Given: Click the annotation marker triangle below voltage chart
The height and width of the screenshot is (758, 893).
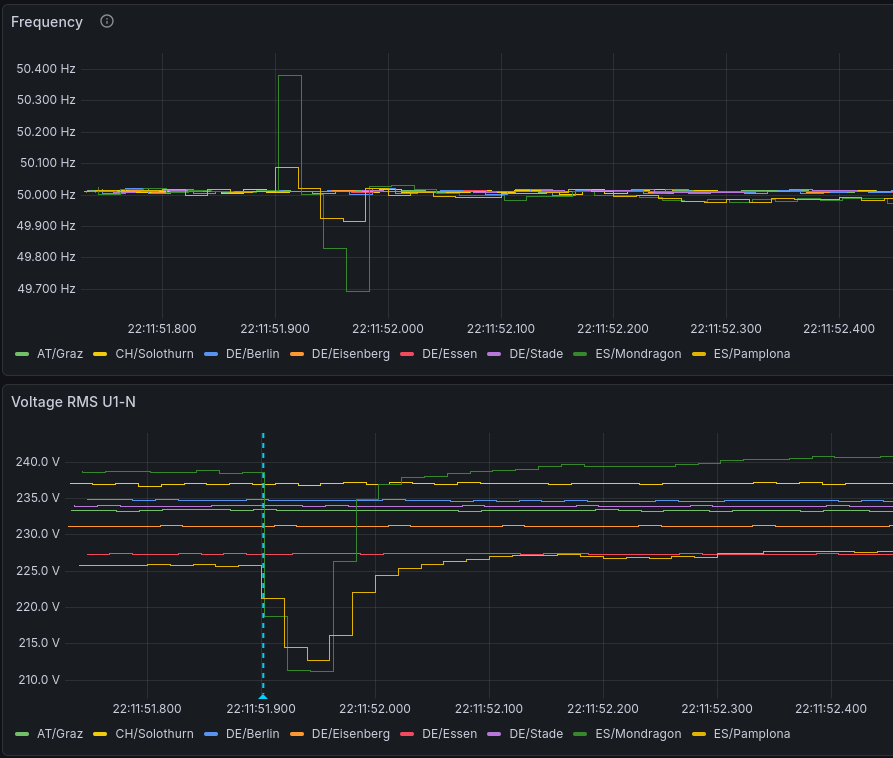Looking at the screenshot, I should (263, 696).
